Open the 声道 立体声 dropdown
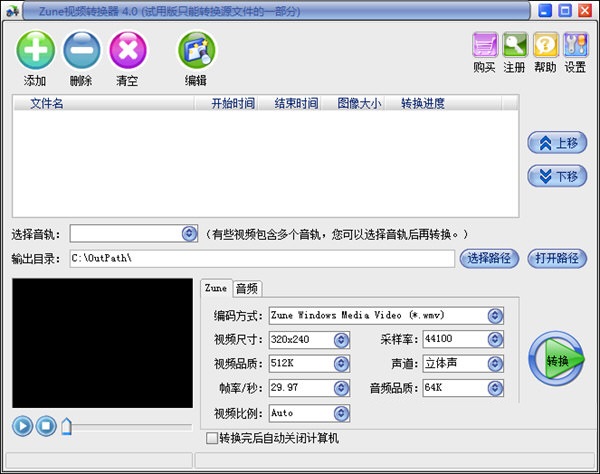The width and height of the screenshot is (600, 474). [495, 364]
